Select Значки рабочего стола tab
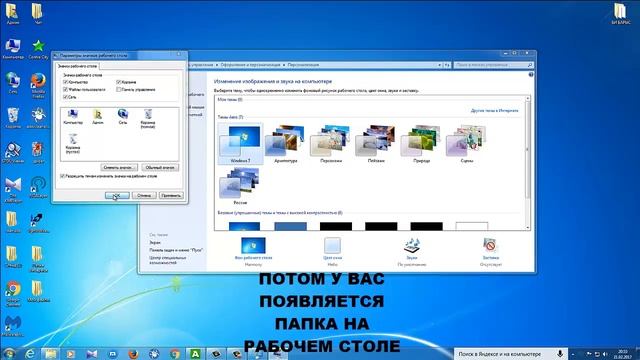Screen dimensions: 640x360 (x=78, y=66)
